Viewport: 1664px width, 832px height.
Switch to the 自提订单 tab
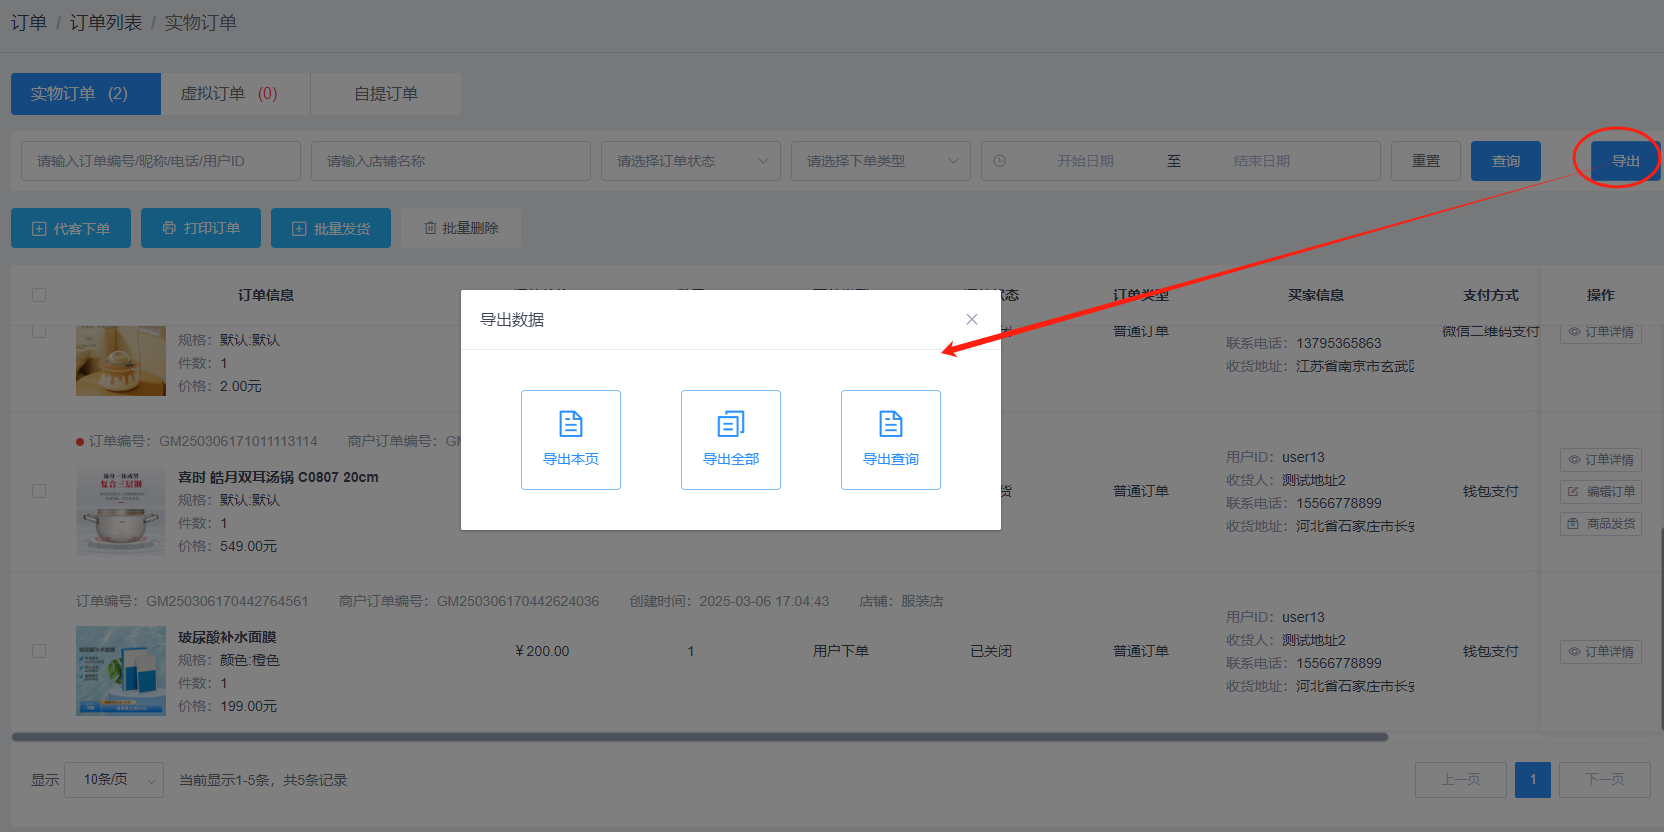pyautogui.click(x=386, y=94)
